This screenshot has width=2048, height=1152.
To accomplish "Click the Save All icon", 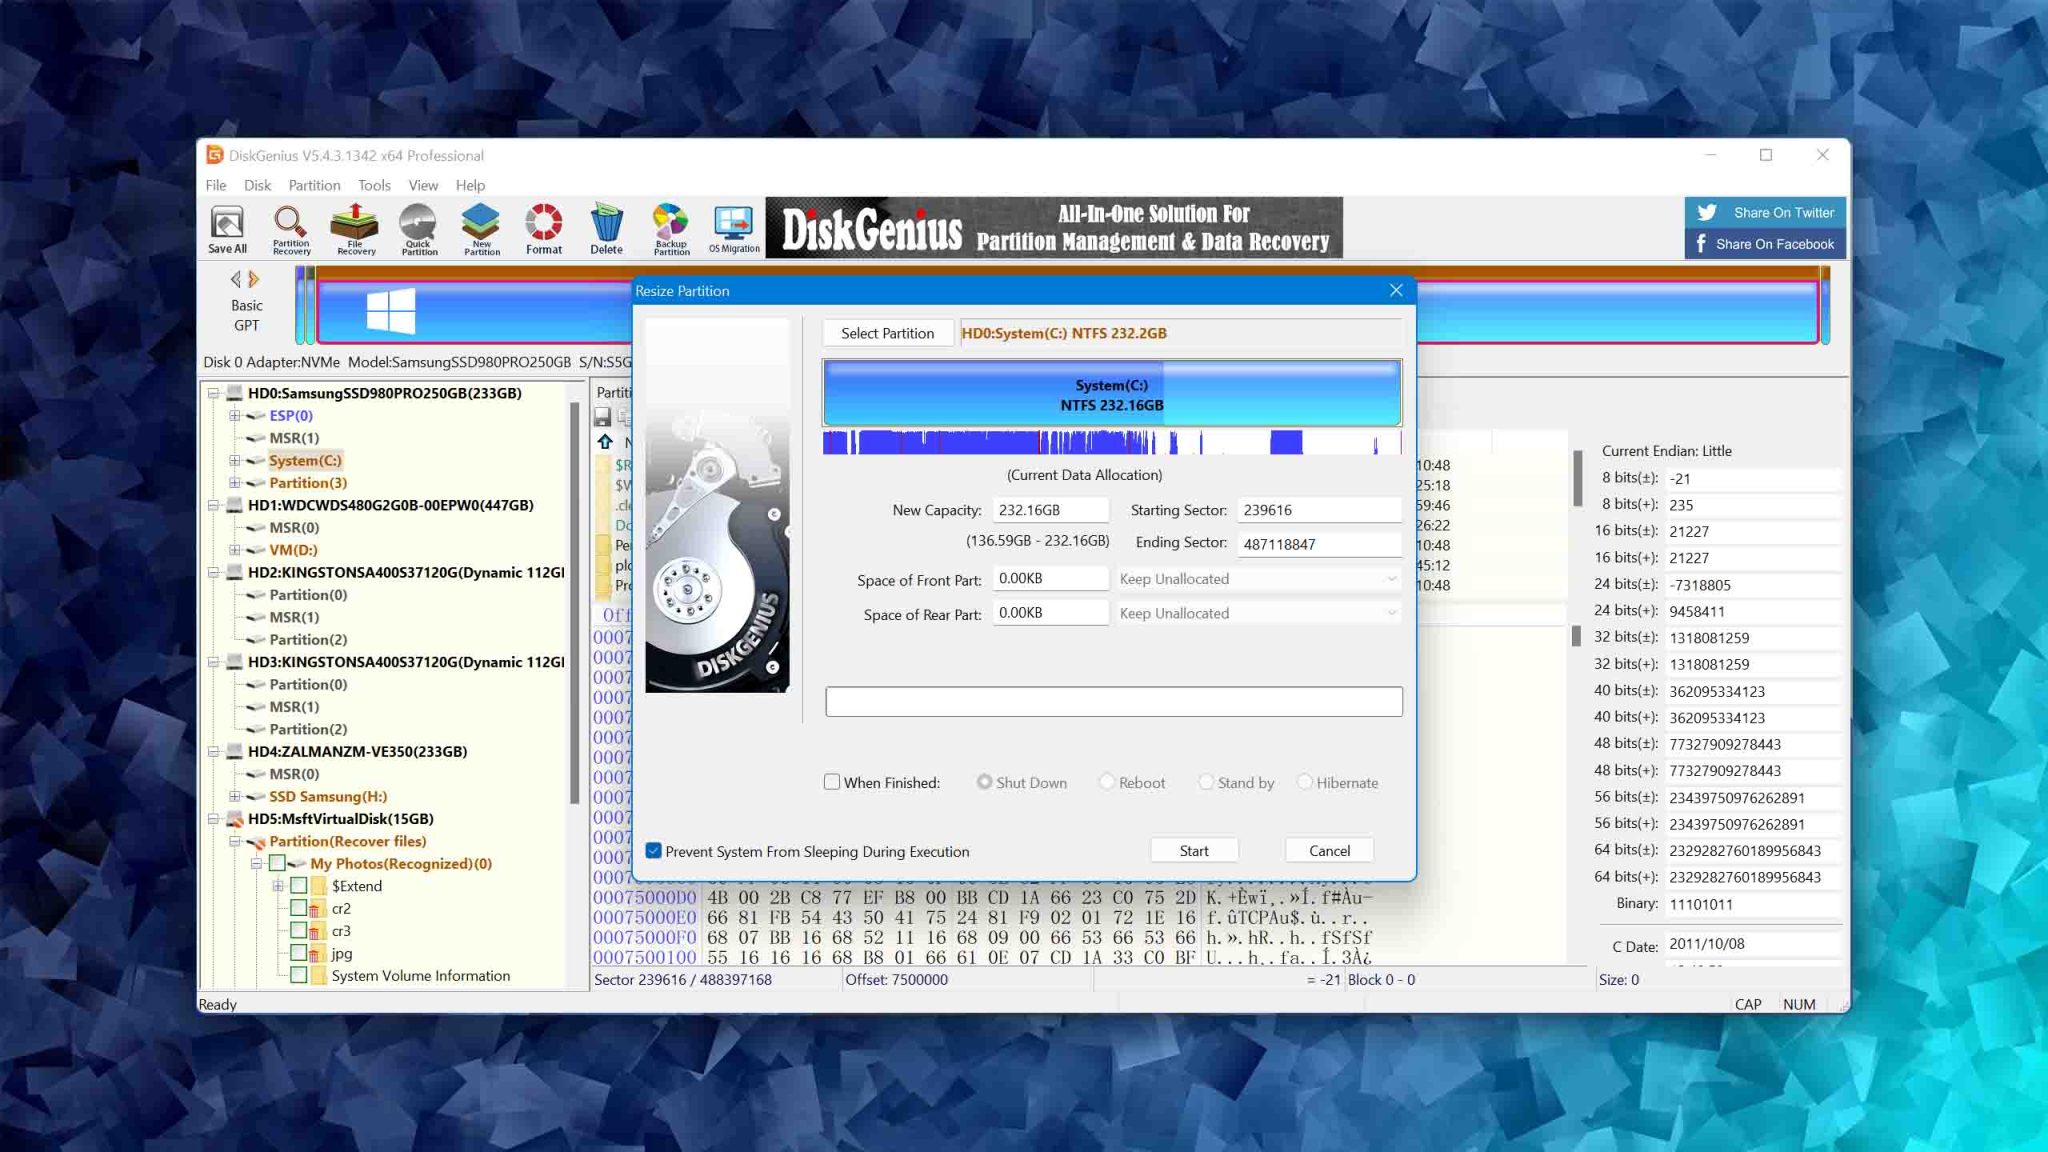I will point(228,228).
